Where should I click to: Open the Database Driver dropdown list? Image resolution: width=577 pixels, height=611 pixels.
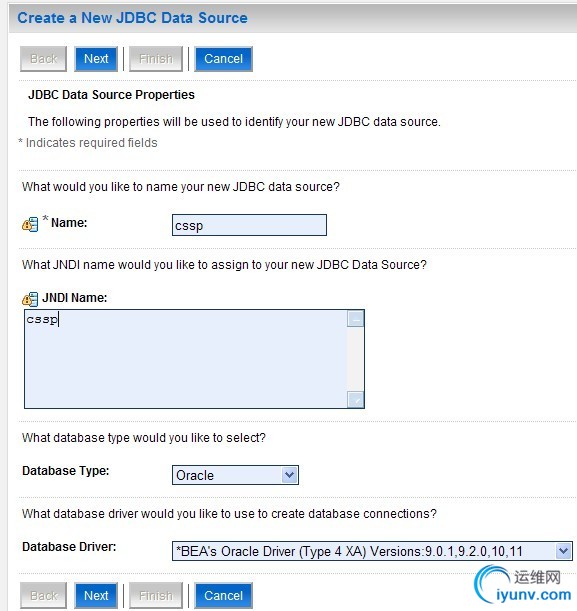tap(372, 551)
